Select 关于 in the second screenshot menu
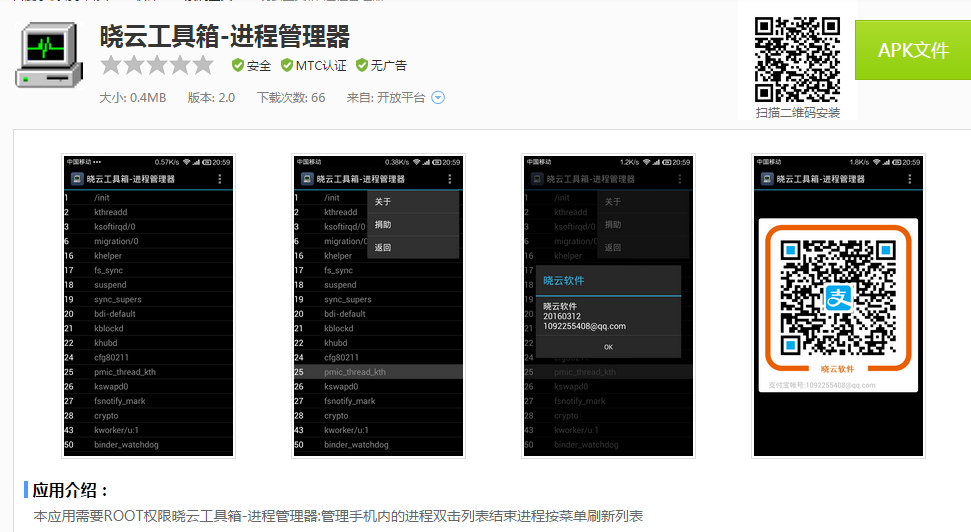Screen dimensions: 971x532 413,202
